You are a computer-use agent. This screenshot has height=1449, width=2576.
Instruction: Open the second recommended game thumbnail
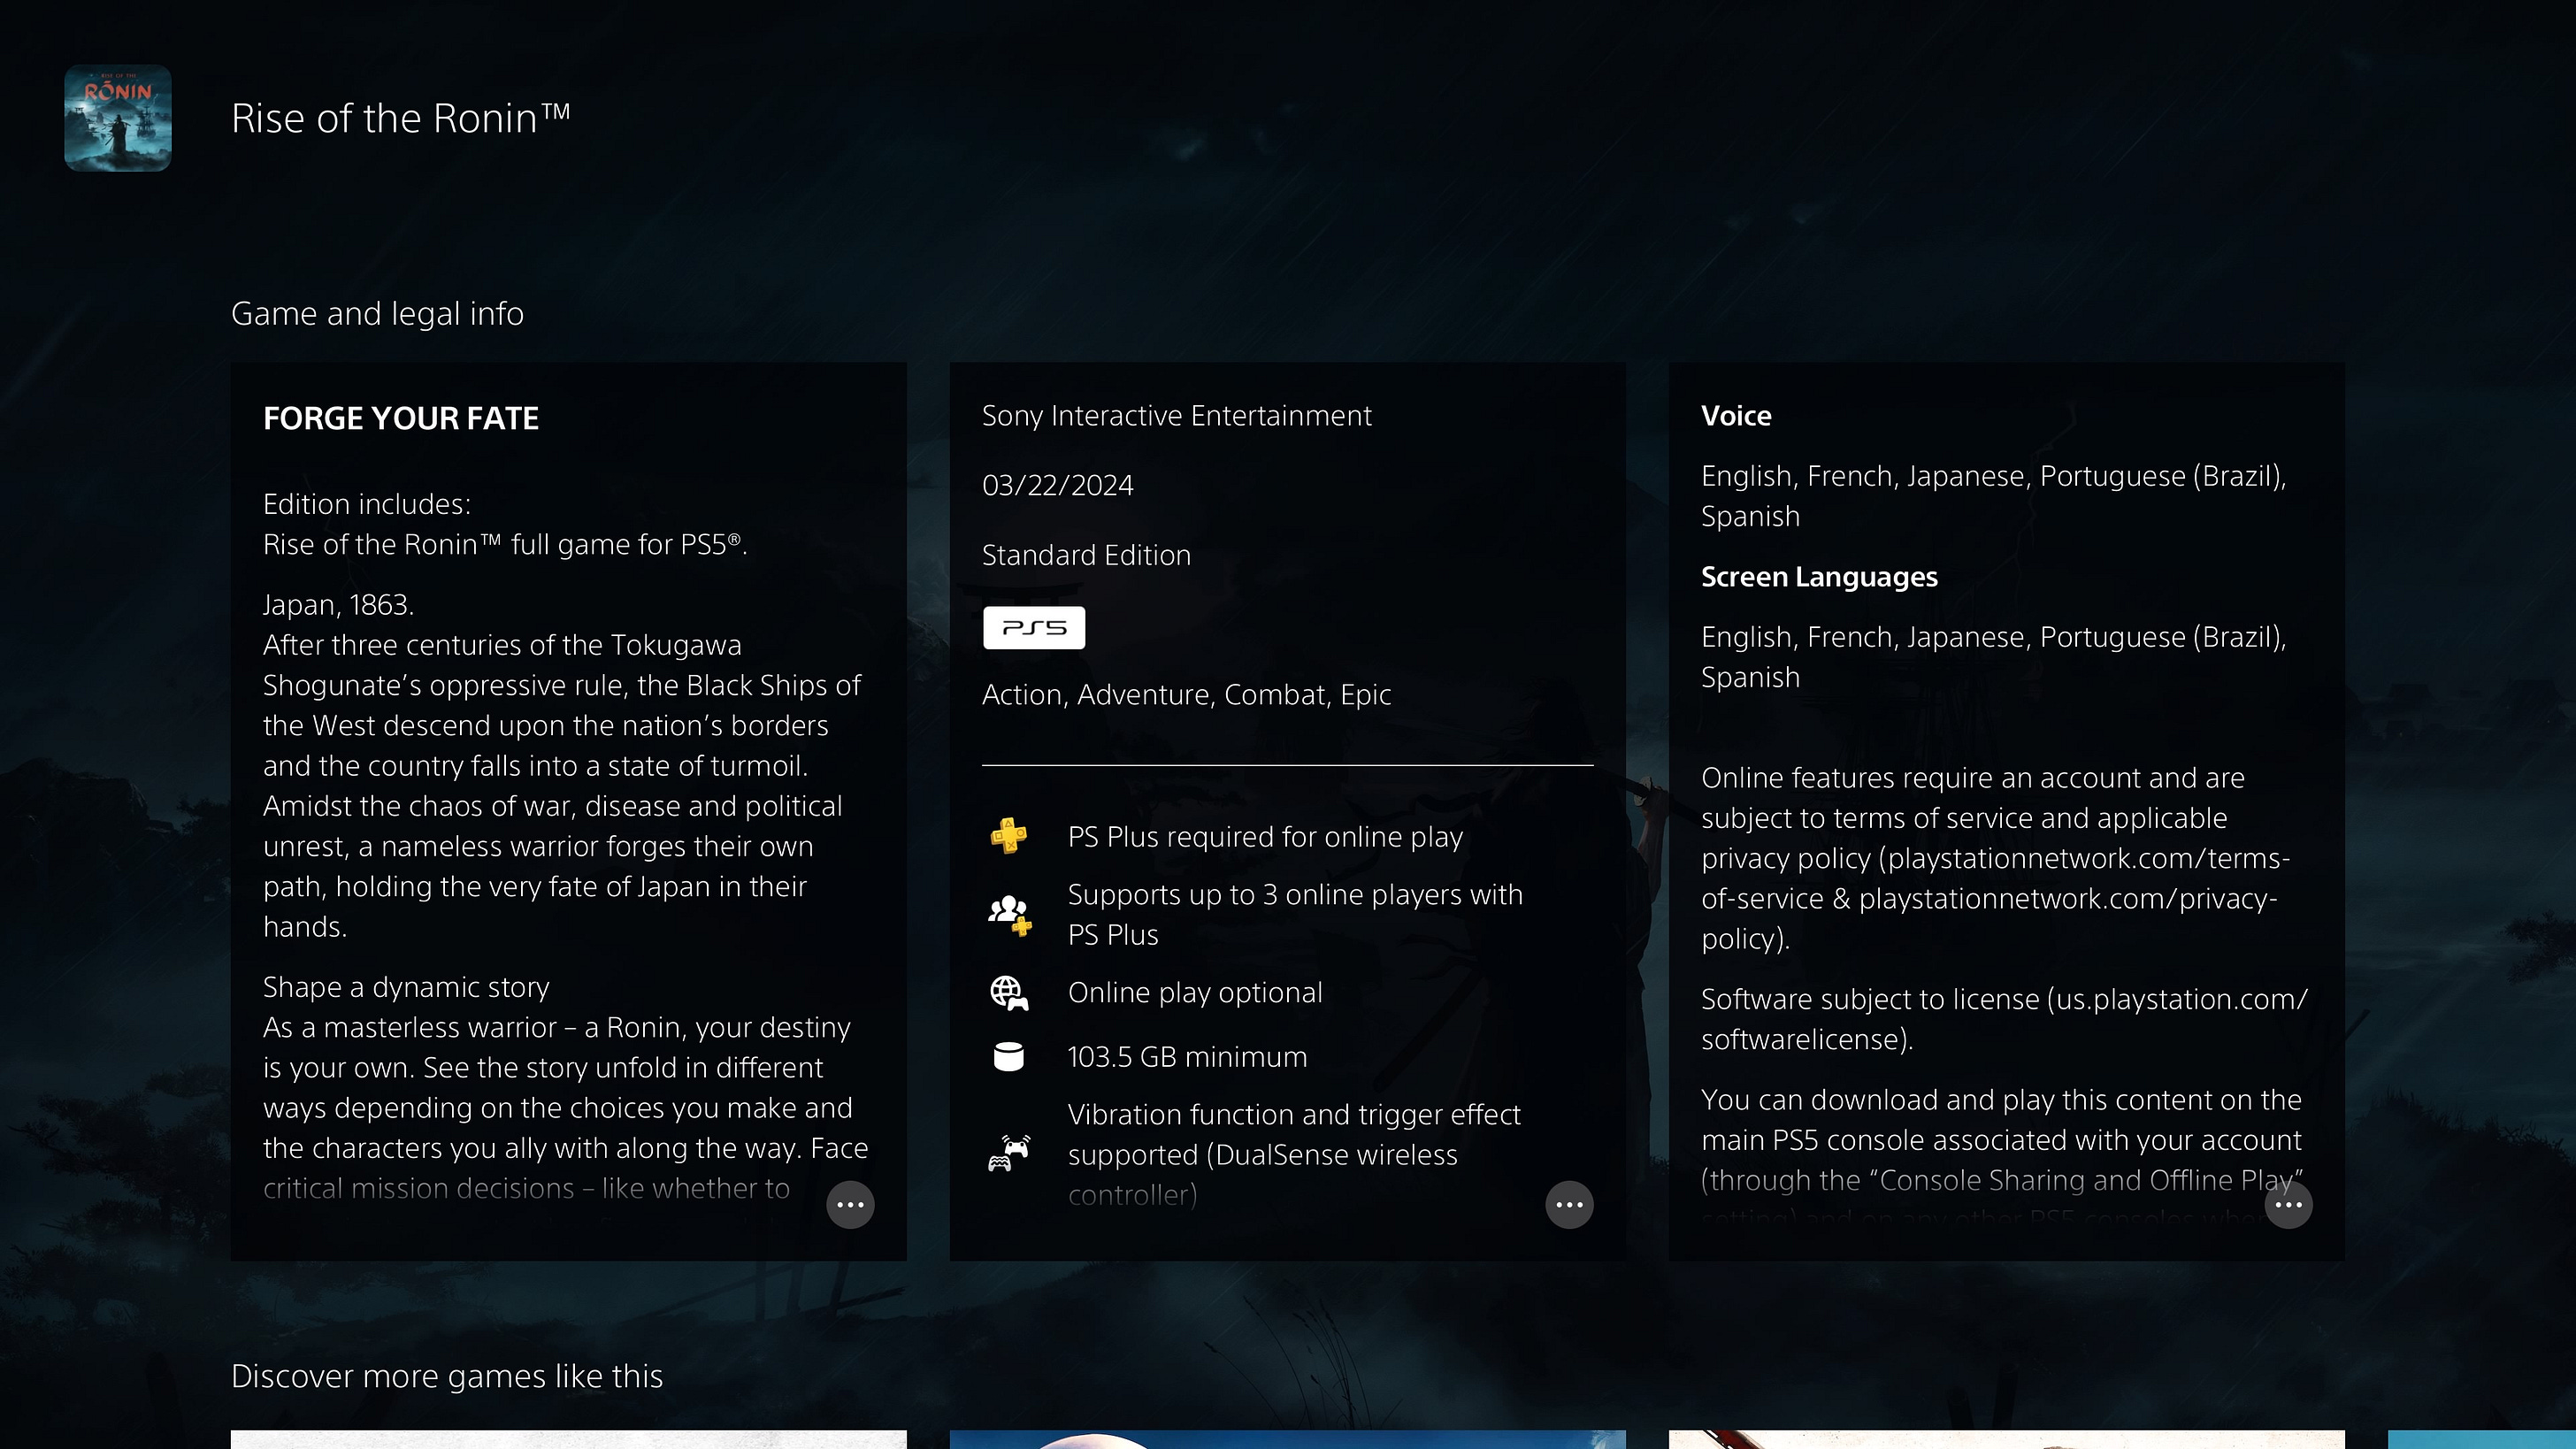pyautogui.click(x=1287, y=1439)
